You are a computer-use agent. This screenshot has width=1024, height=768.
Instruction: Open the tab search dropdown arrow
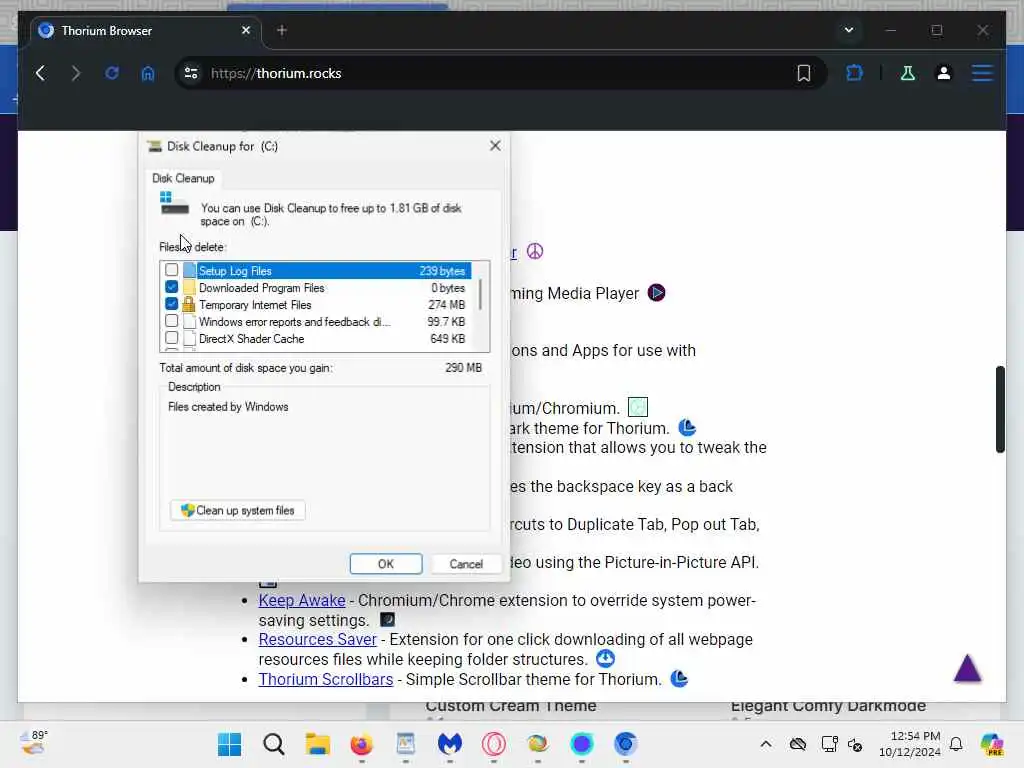click(x=848, y=30)
